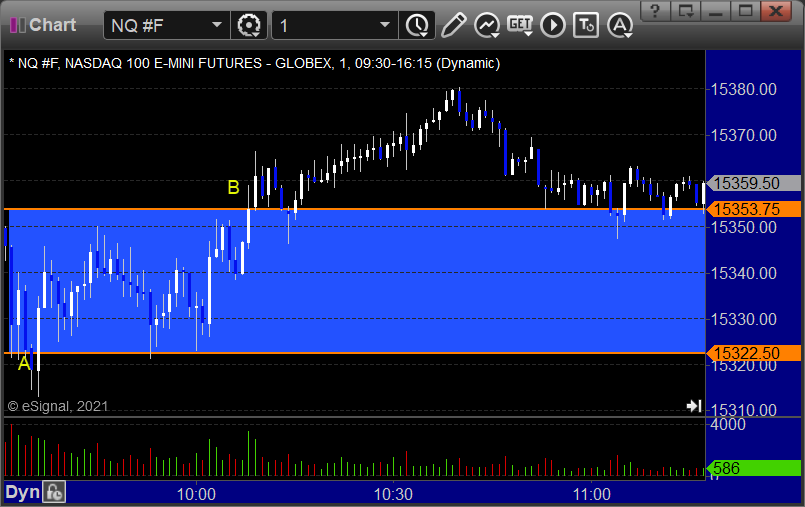
Task: Click the help question mark button
Action: coord(655,11)
